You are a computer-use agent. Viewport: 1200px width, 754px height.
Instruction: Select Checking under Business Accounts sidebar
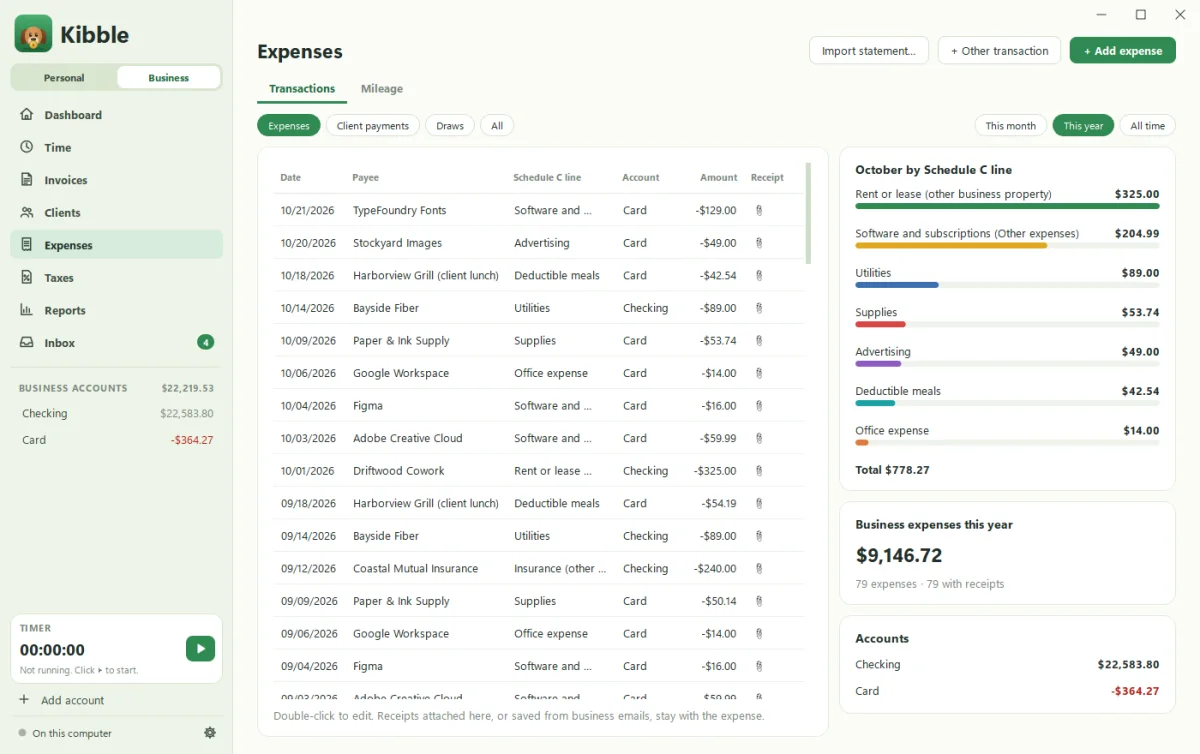(117, 413)
